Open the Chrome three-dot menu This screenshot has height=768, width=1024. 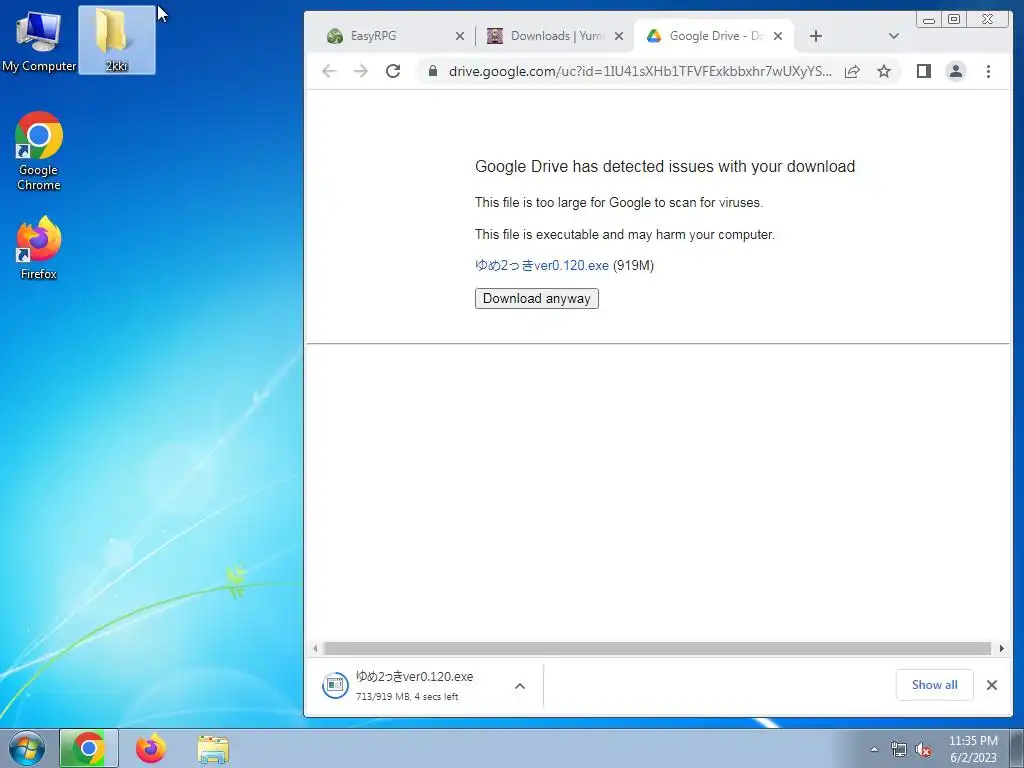(988, 71)
